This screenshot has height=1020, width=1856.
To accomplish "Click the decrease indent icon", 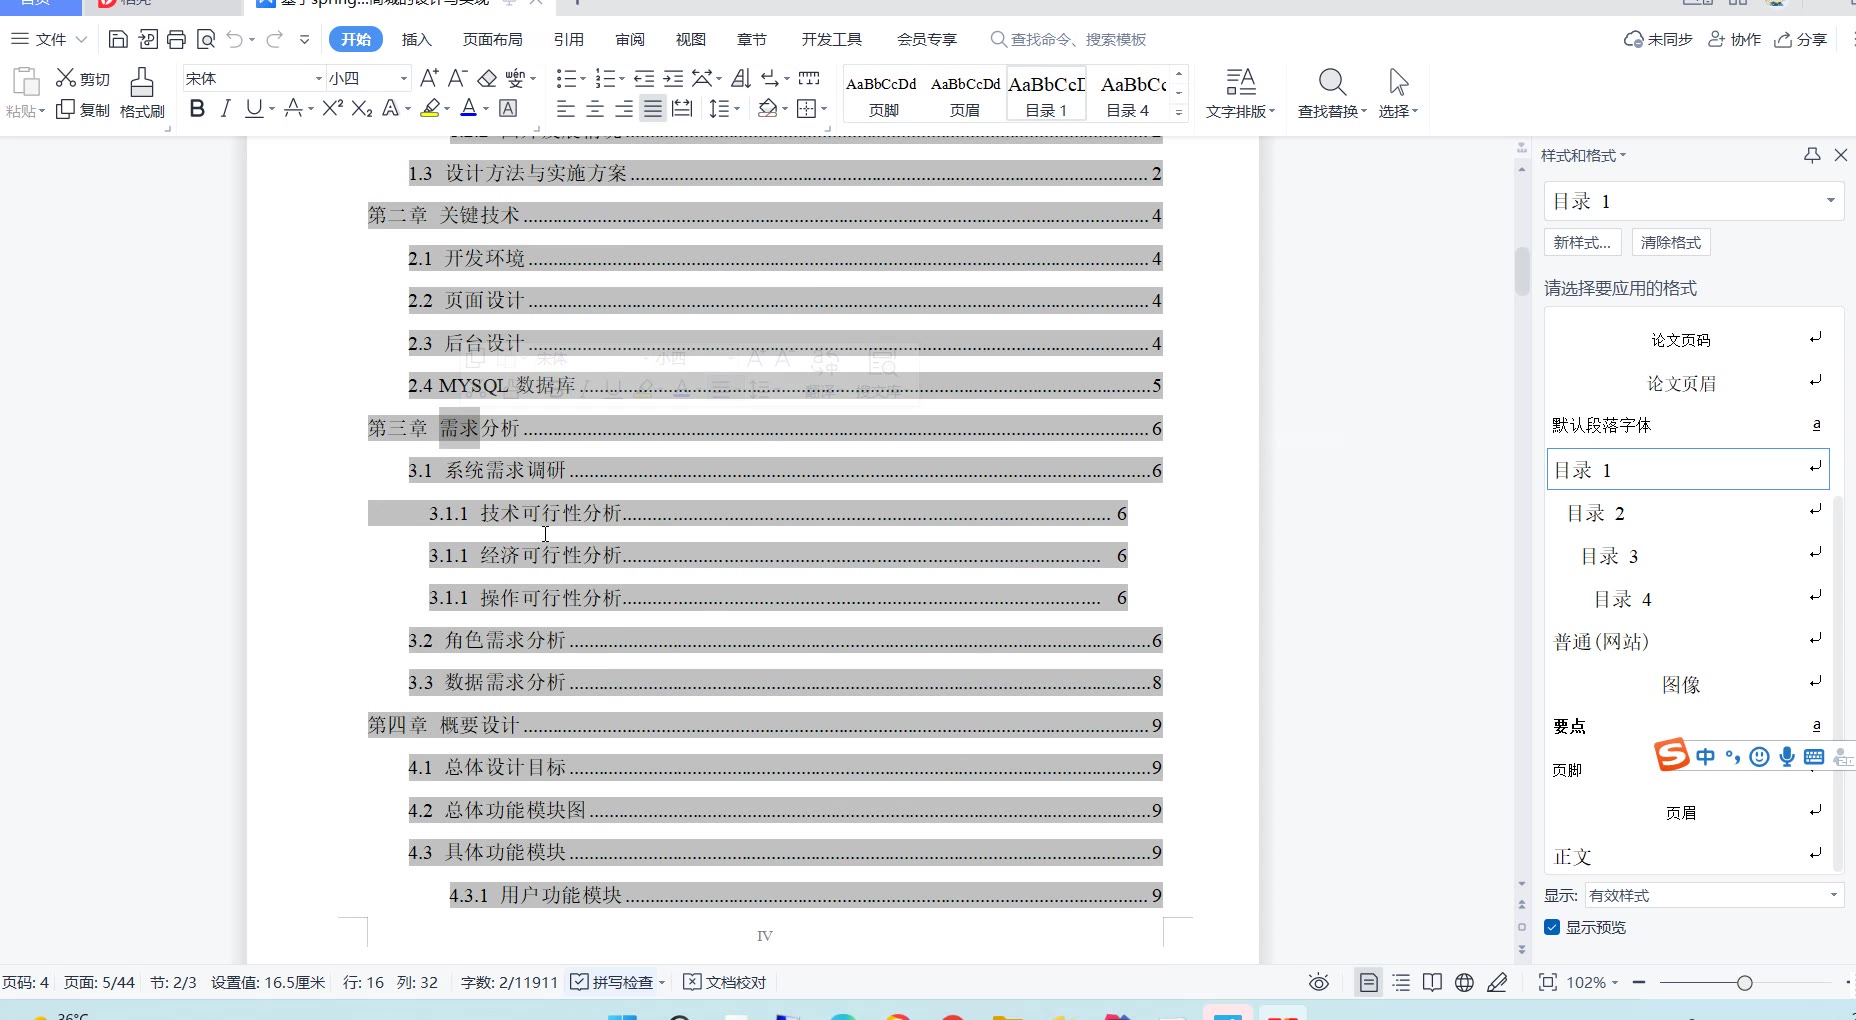I will (644, 78).
